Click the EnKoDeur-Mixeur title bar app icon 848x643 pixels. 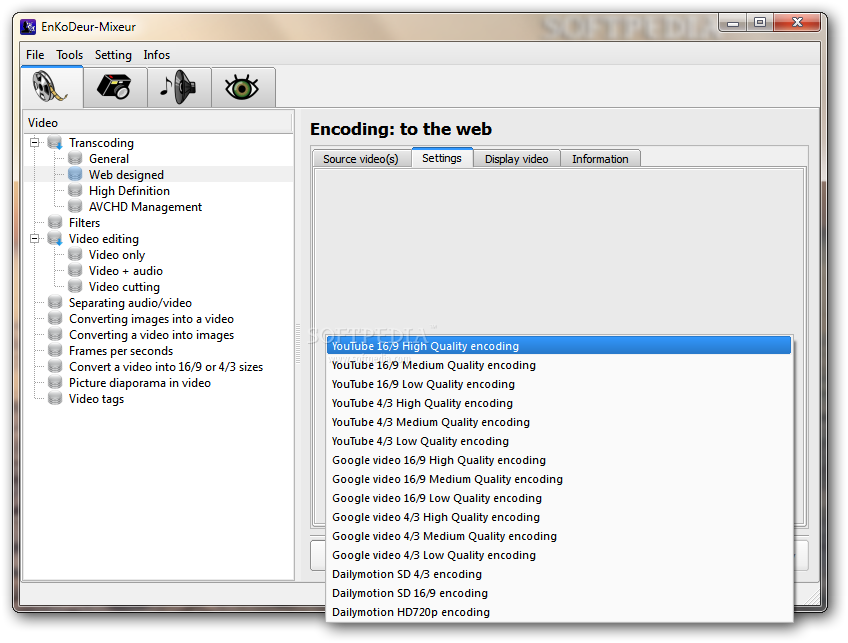pyautogui.click(x=28, y=26)
